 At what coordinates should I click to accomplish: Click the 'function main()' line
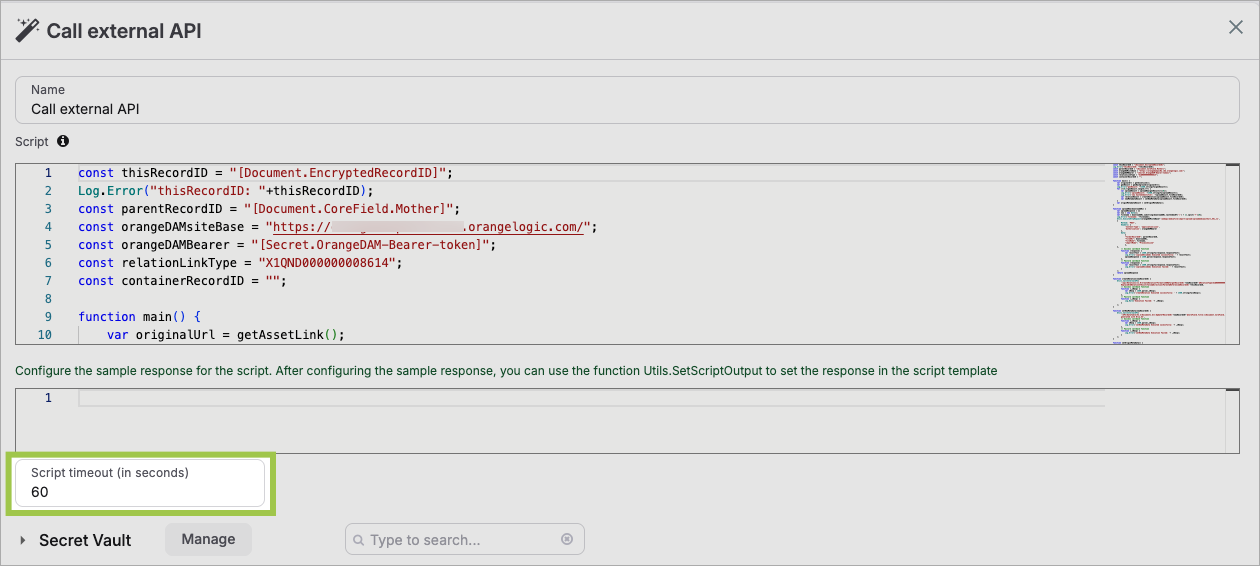point(140,317)
